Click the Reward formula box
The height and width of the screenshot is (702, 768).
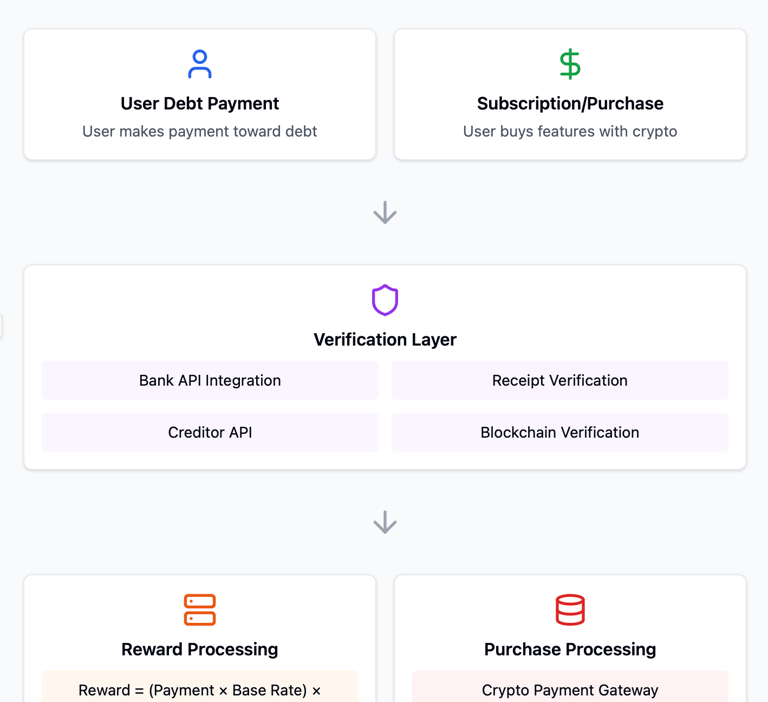tap(200, 689)
